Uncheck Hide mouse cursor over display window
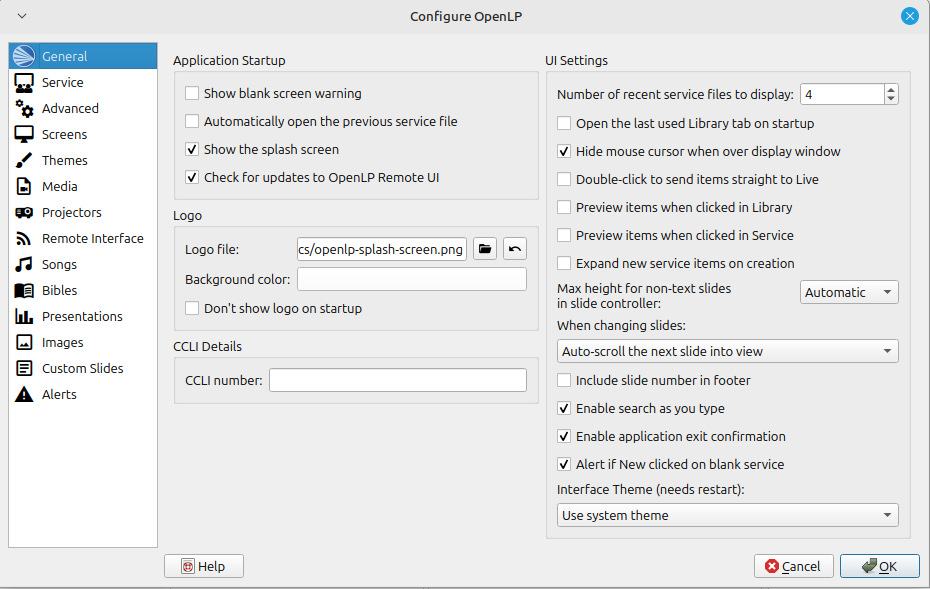The height and width of the screenshot is (589, 930). (565, 152)
